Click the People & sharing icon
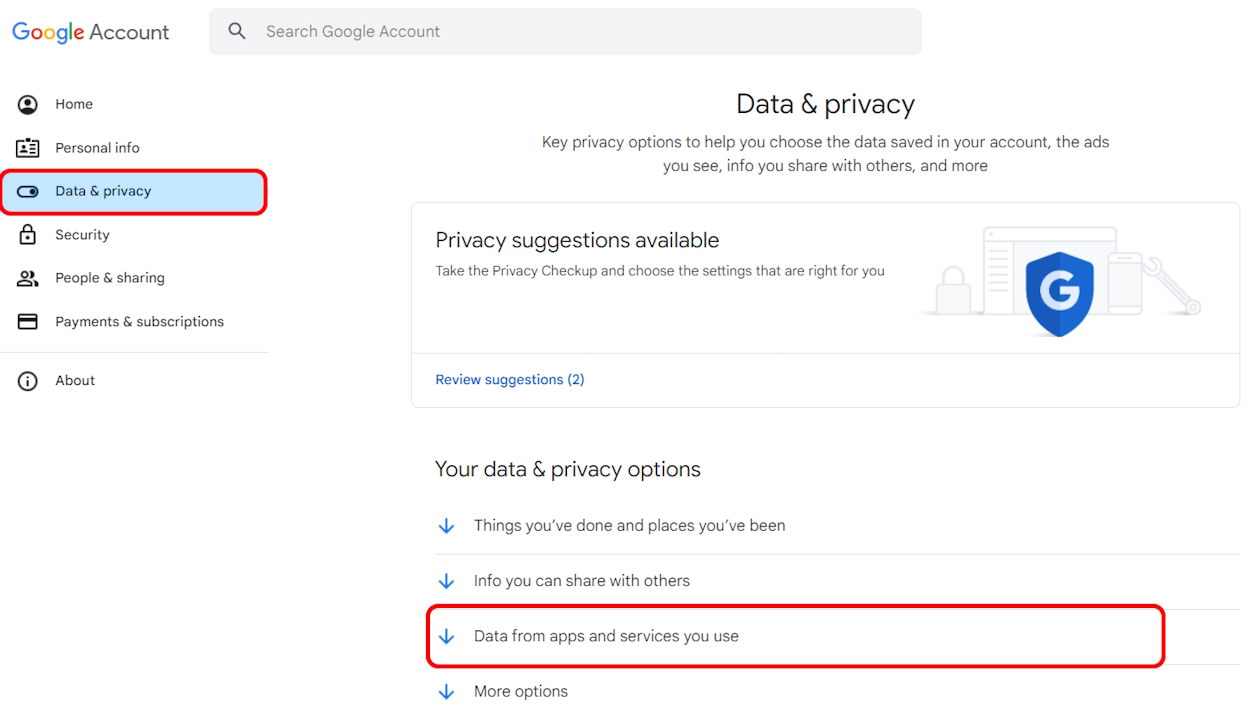The height and width of the screenshot is (716, 1250). [28, 277]
